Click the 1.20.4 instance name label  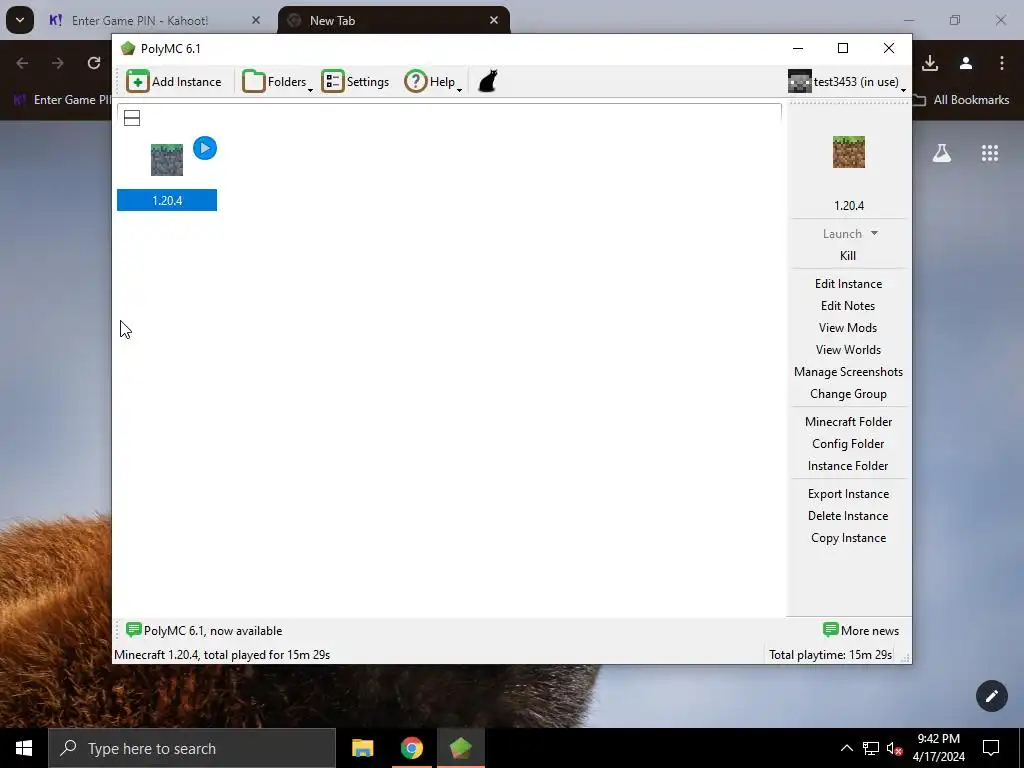pyautogui.click(x=167, y=200)
